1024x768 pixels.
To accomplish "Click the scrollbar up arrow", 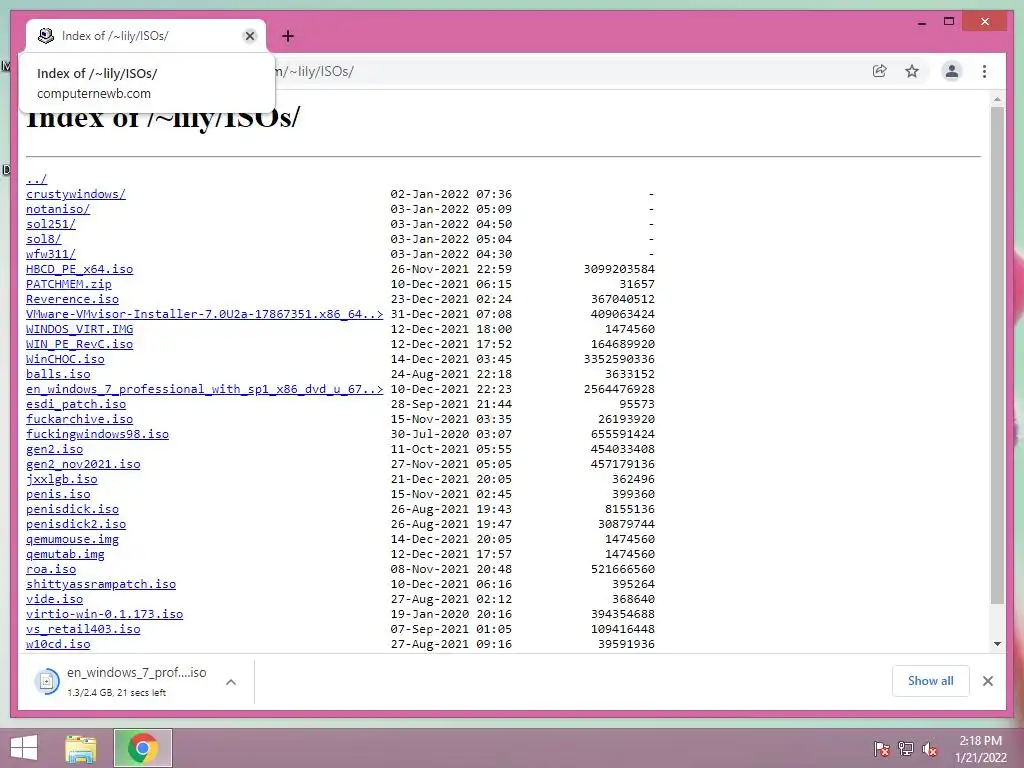I will click(997, 99).
